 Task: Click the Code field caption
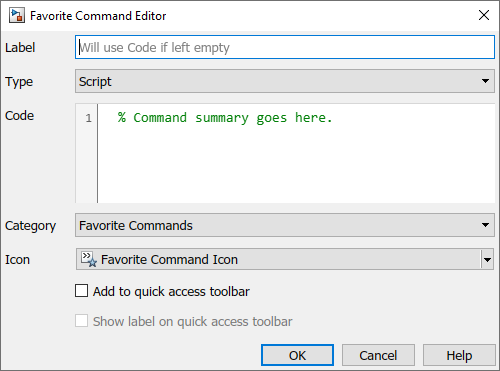coord(19,116)
